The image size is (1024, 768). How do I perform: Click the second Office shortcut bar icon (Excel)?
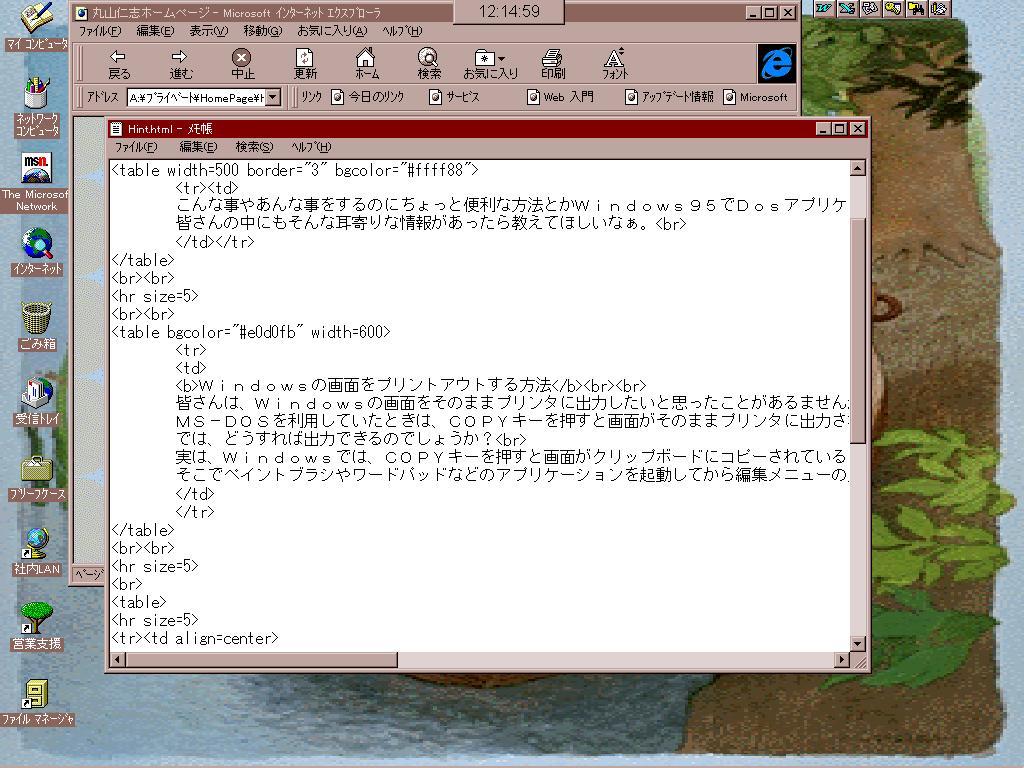tap(847, 8)
